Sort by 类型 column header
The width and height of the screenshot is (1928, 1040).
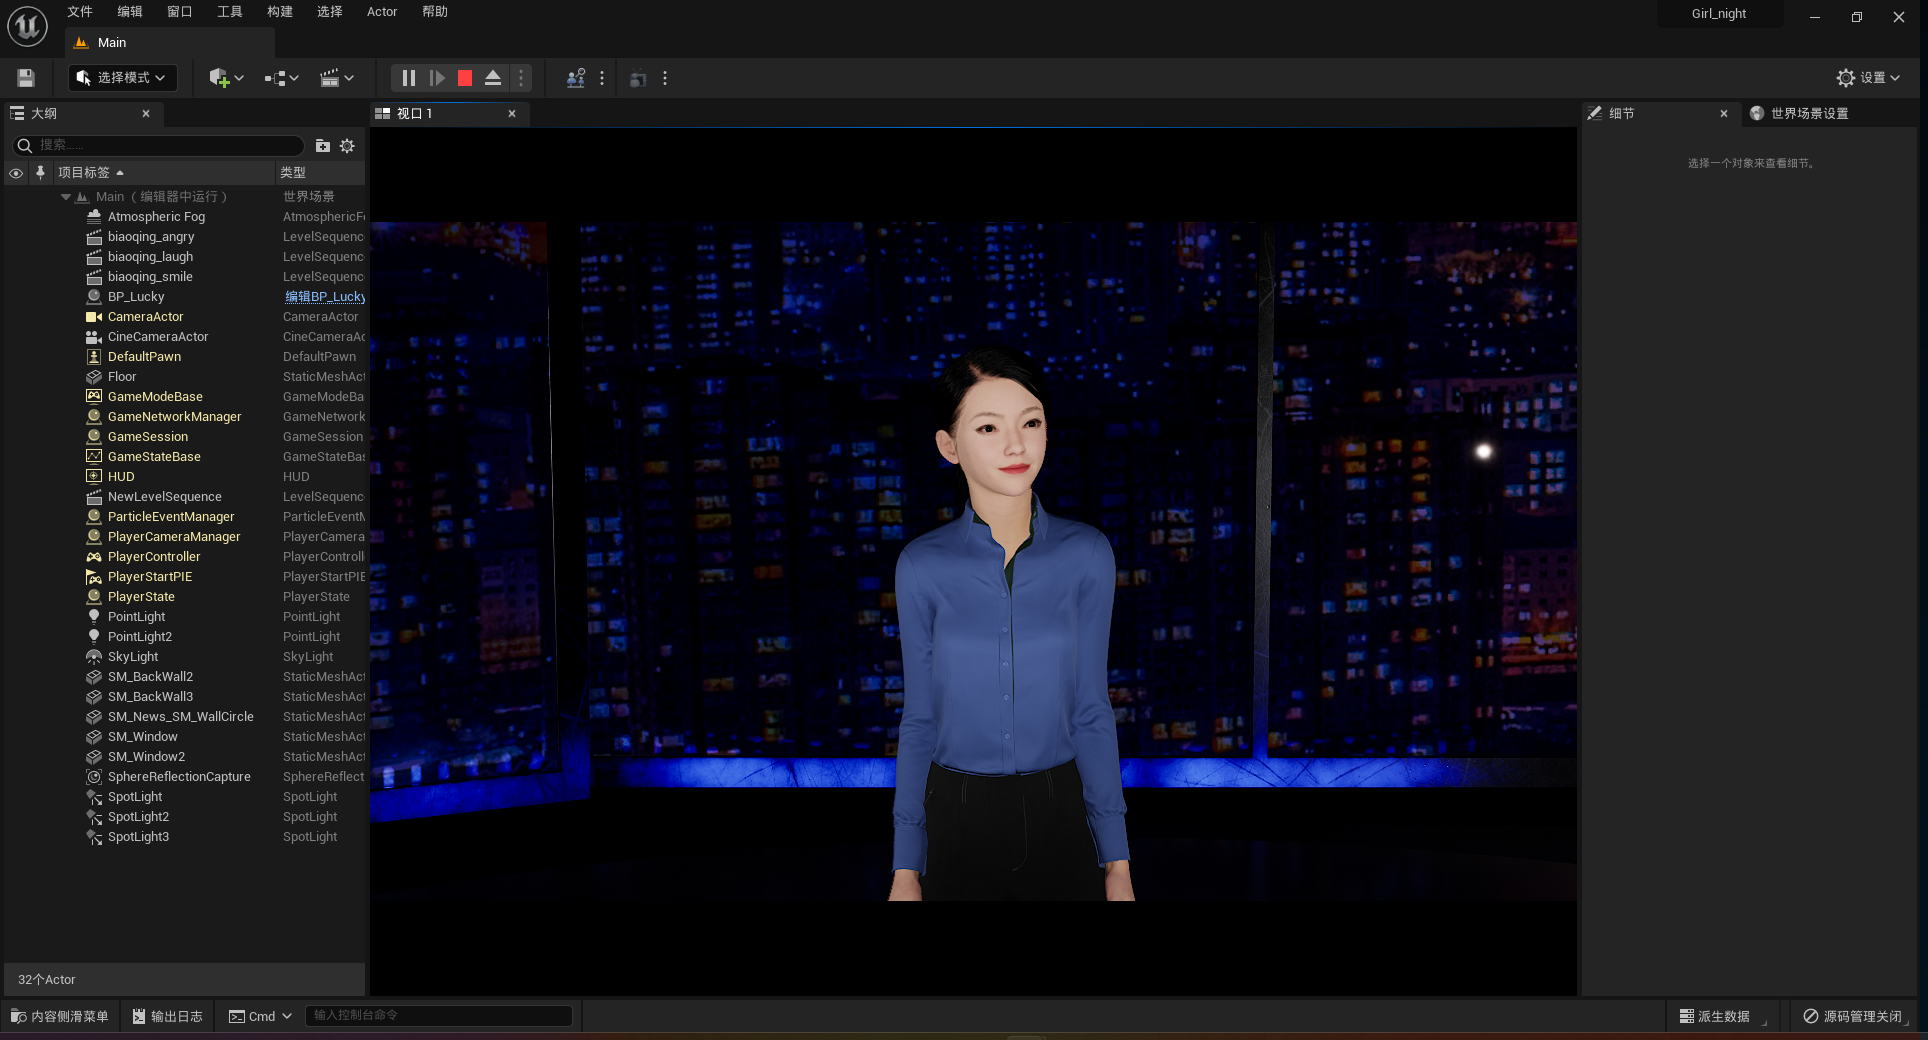(320, 173)
